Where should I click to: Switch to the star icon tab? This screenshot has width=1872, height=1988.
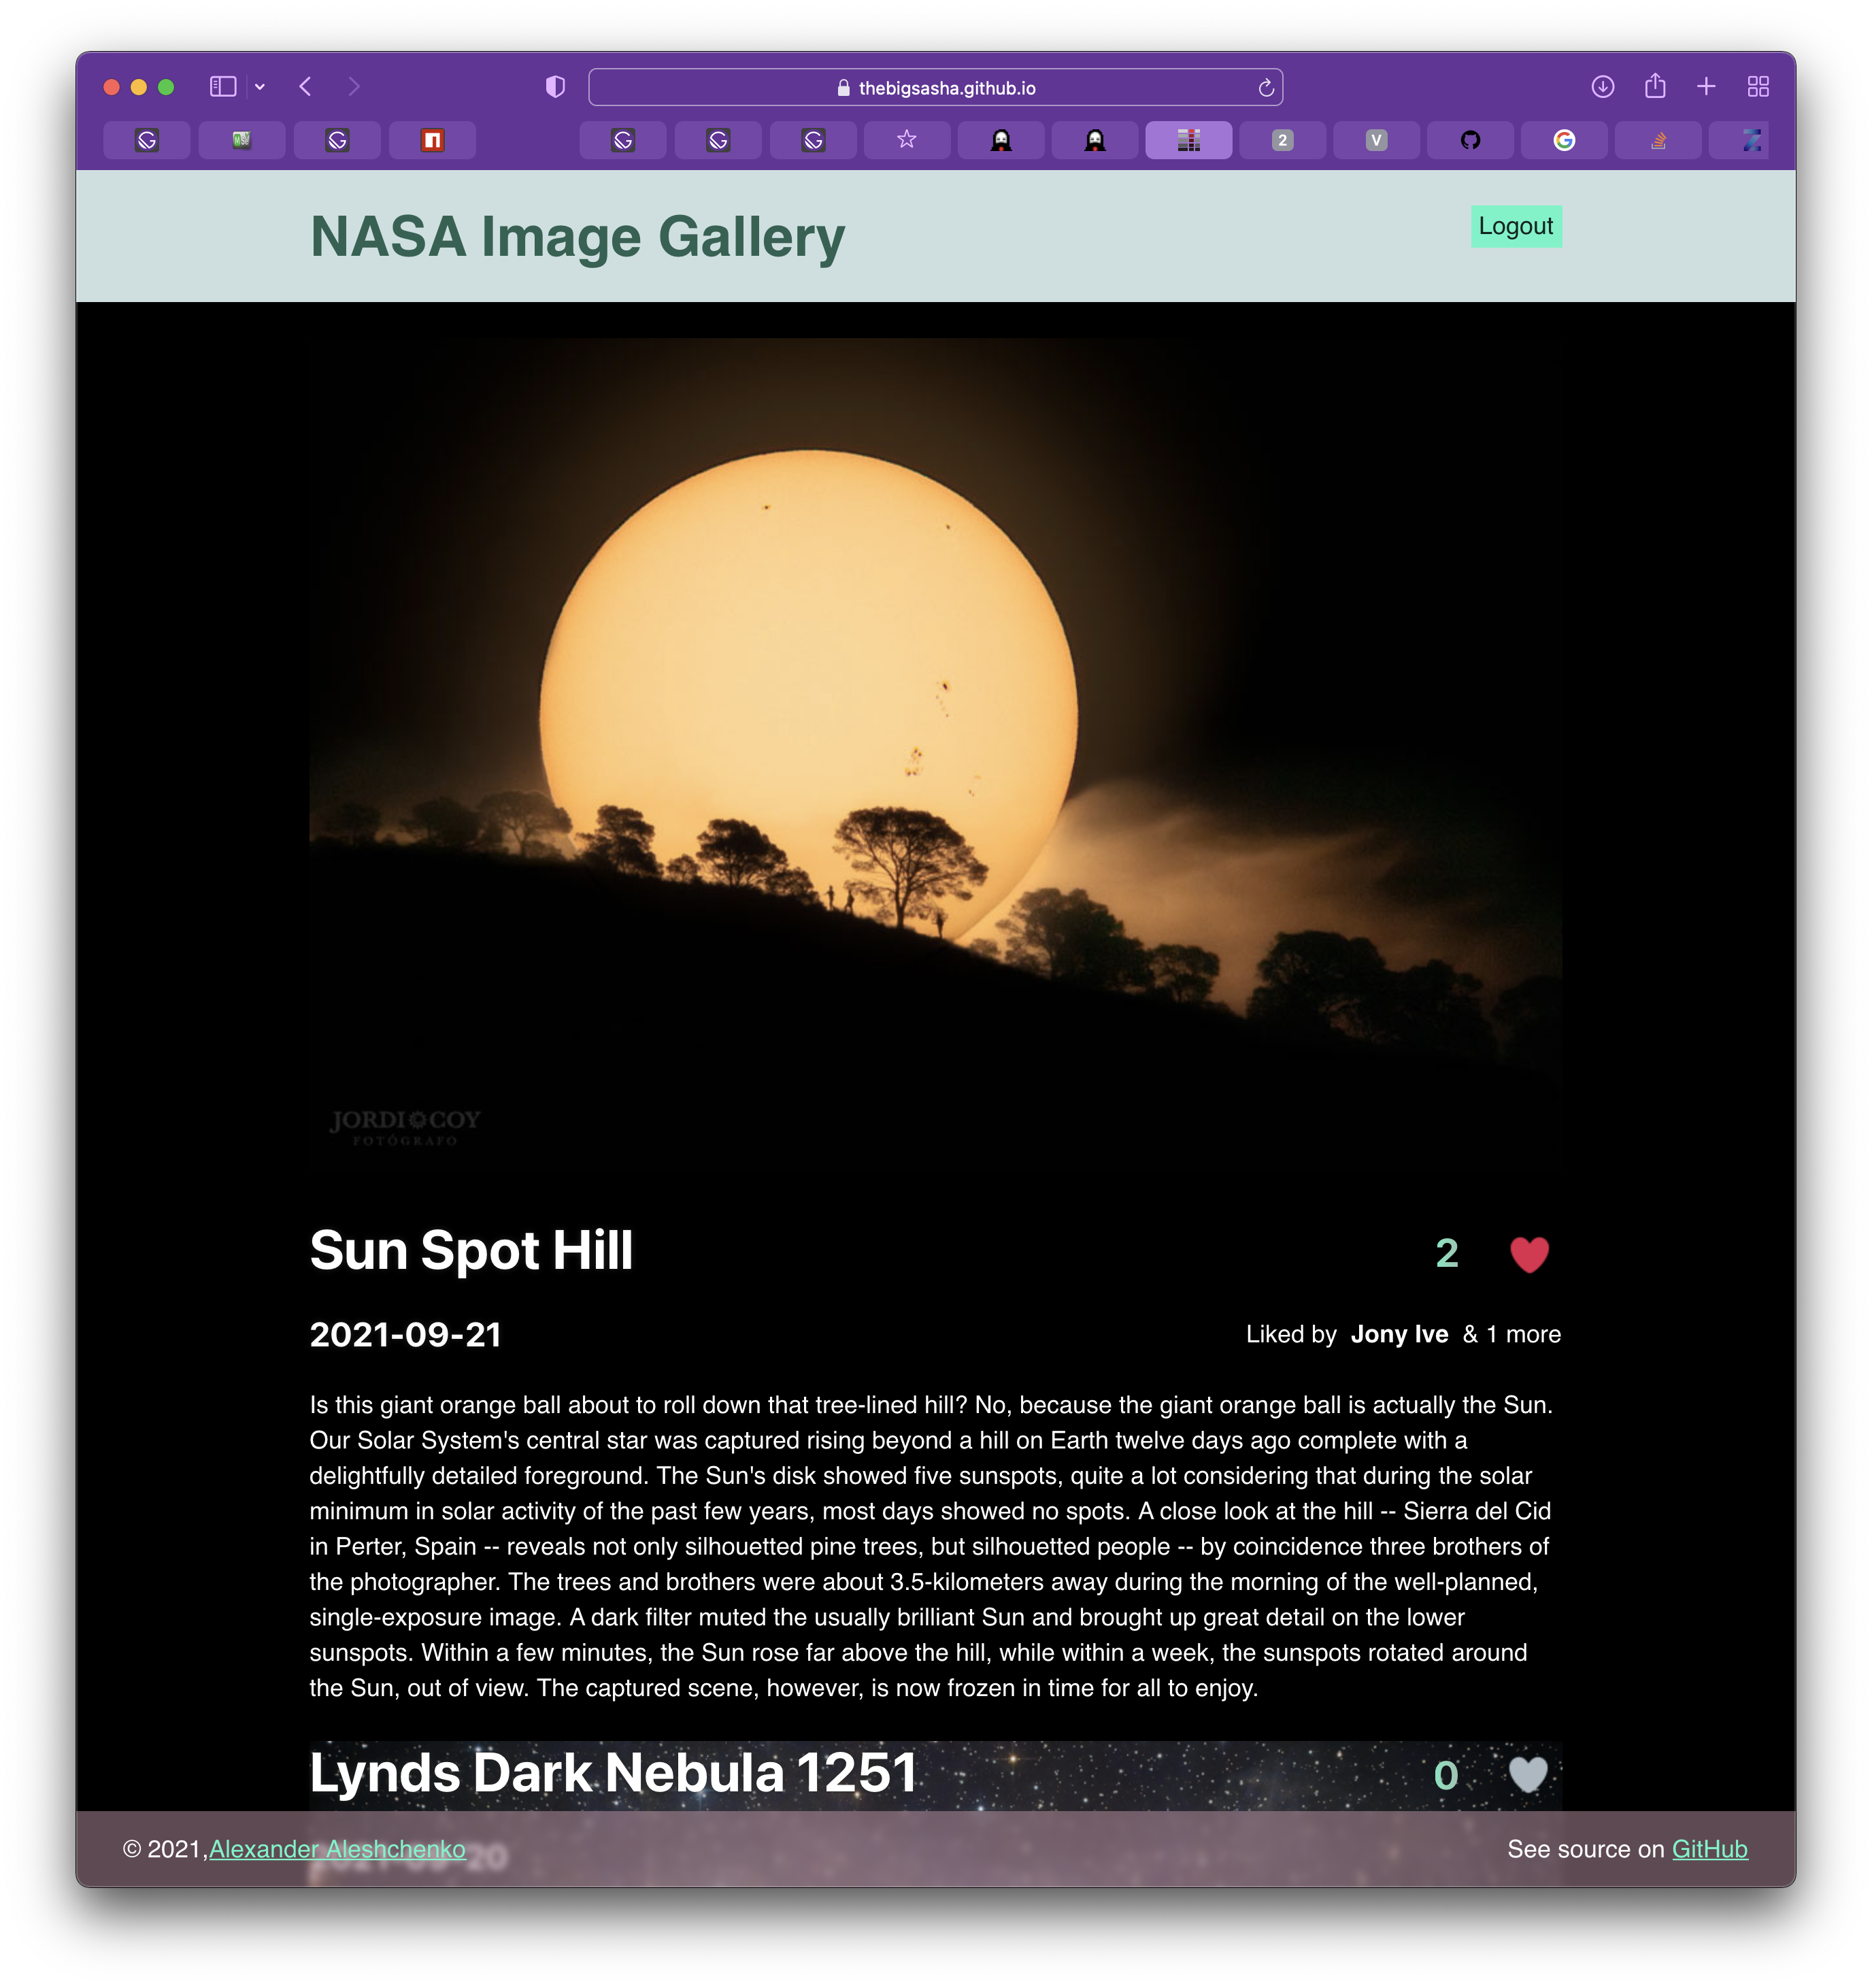(x=906, y=140)
